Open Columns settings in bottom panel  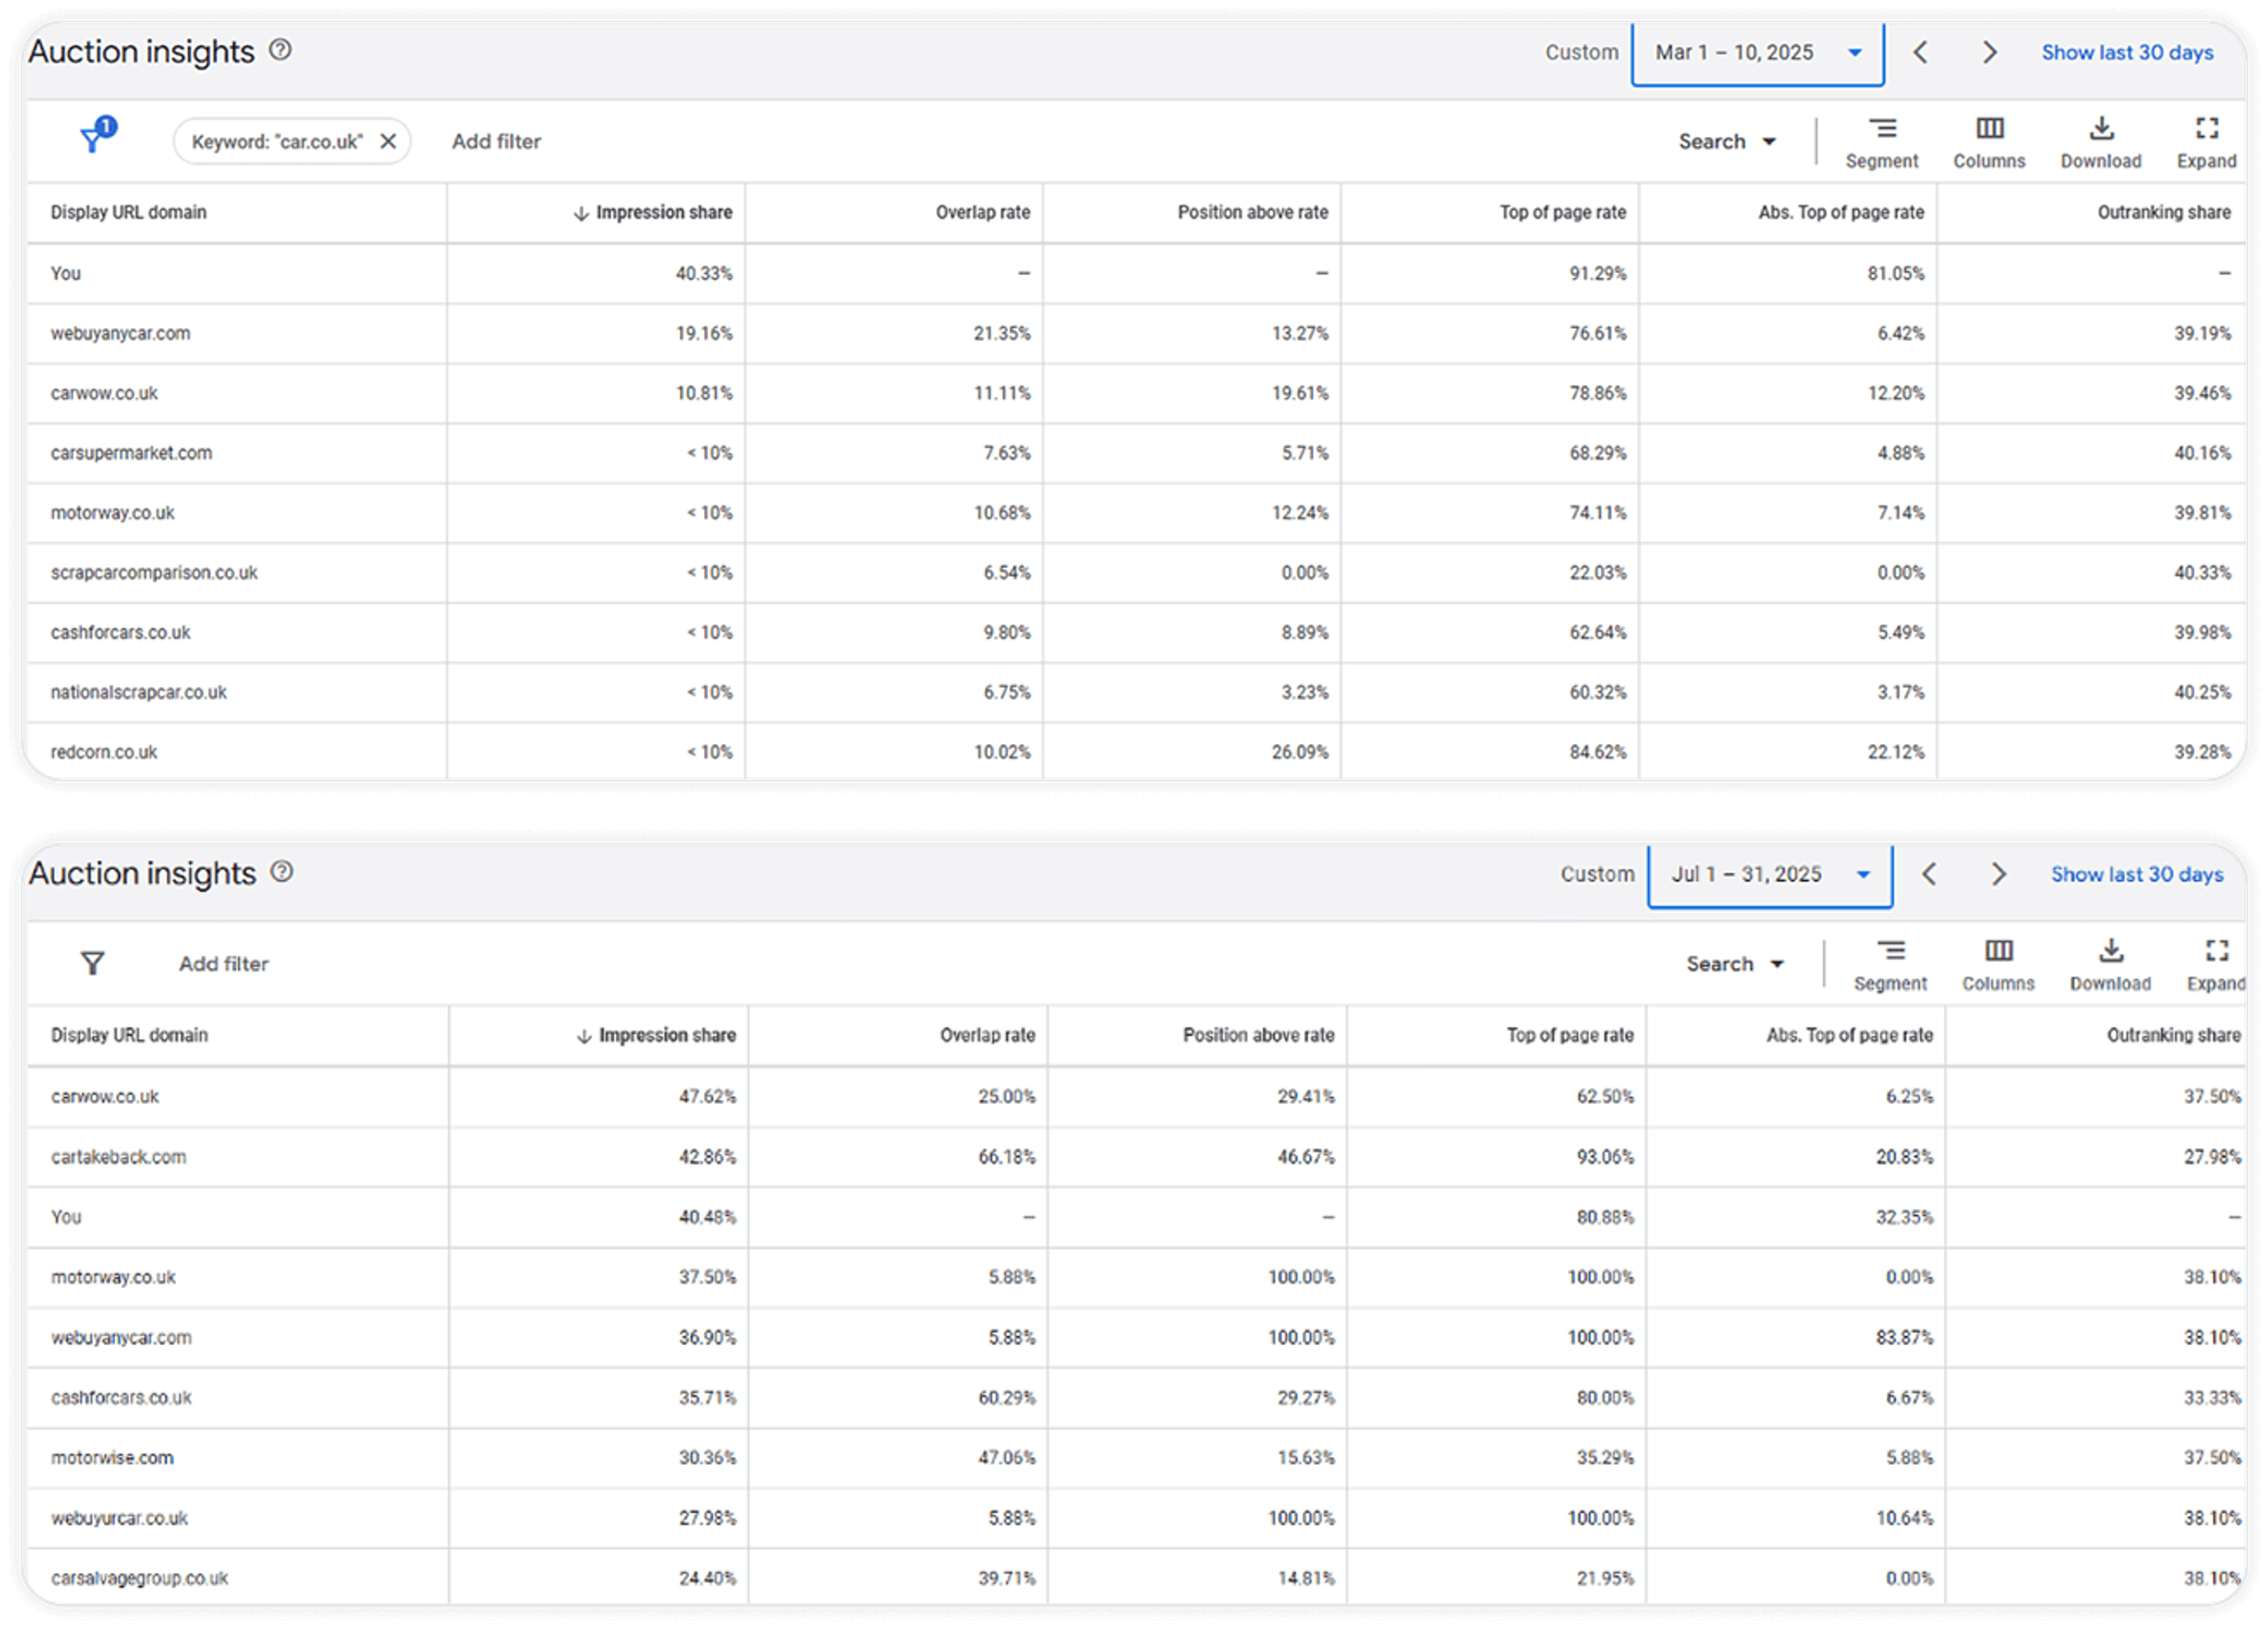tap(1998, 965)
